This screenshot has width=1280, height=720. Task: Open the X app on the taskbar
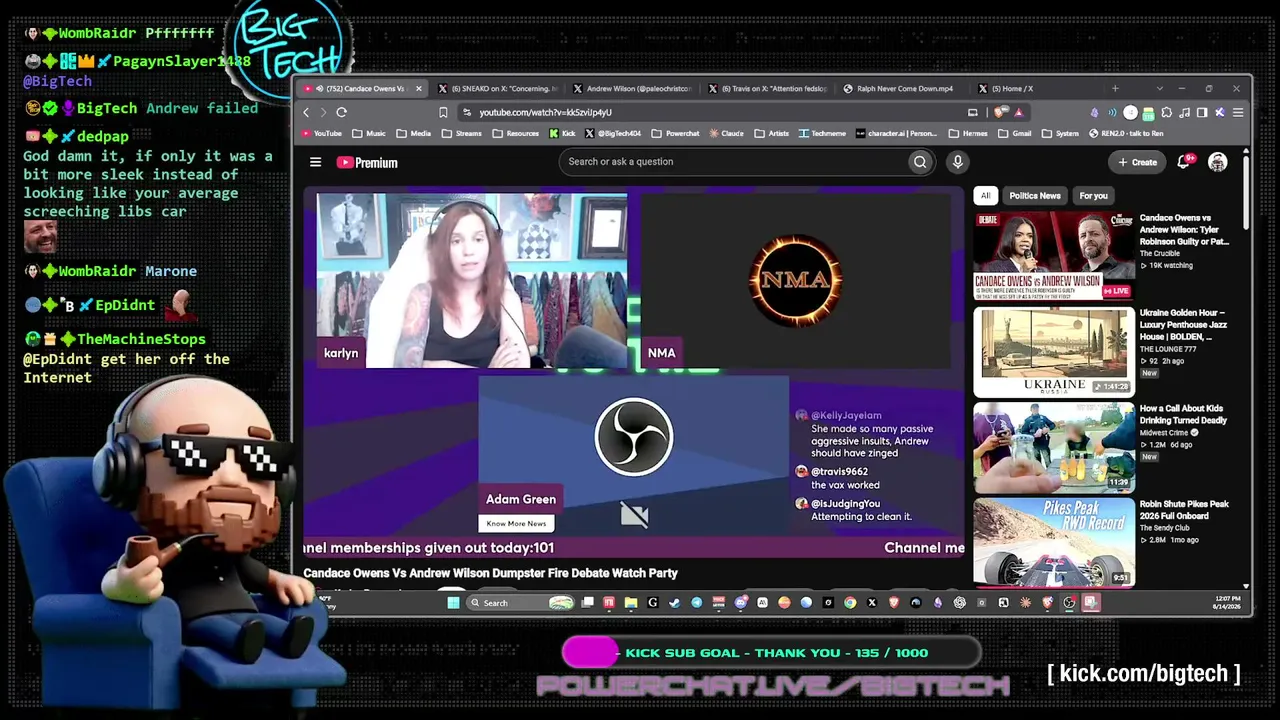(872, 603)
